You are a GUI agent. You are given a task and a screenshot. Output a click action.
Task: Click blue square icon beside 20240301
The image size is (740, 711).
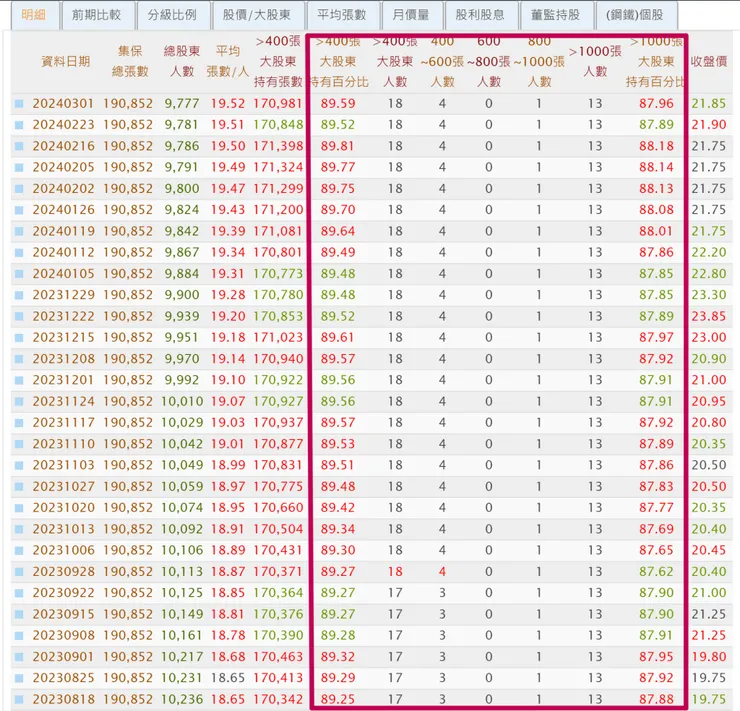(19, 104)
